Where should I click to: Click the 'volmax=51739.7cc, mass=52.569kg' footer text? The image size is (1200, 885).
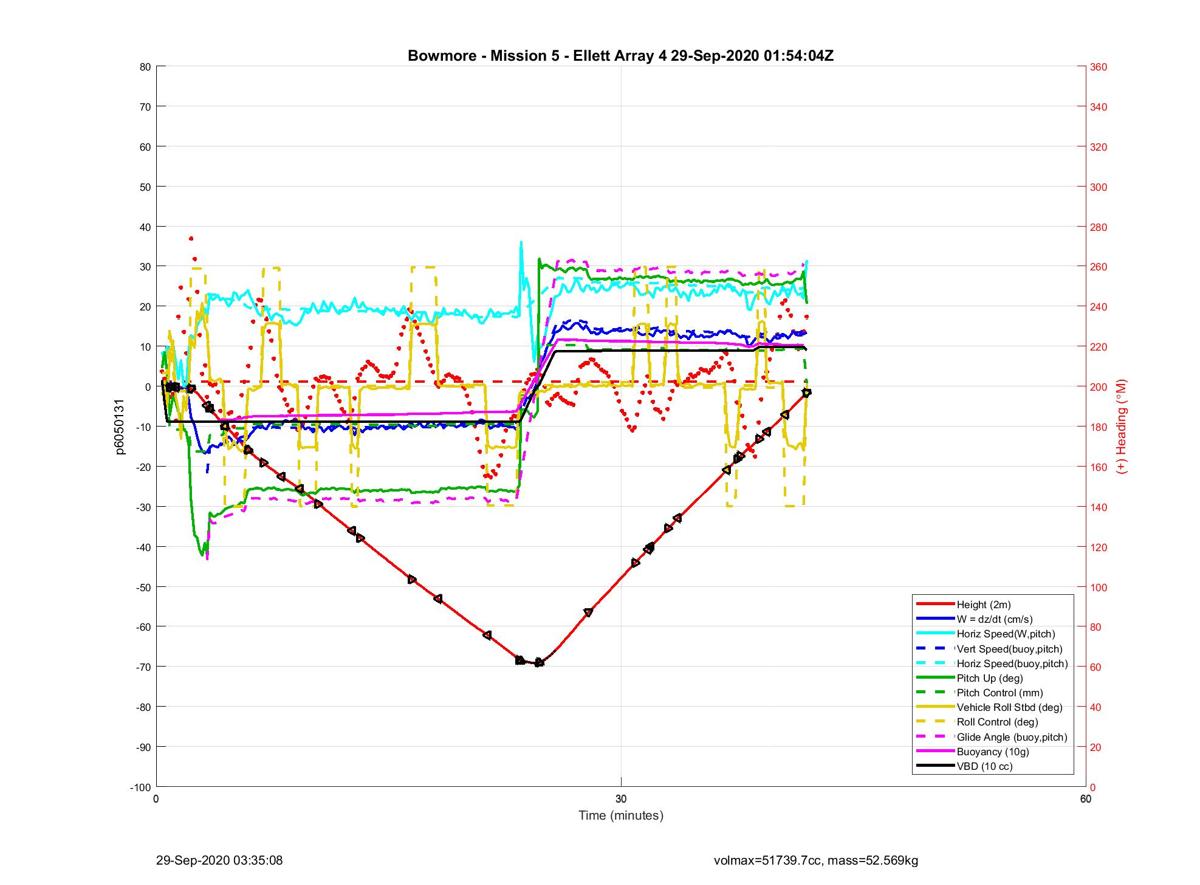pos(816,859)
